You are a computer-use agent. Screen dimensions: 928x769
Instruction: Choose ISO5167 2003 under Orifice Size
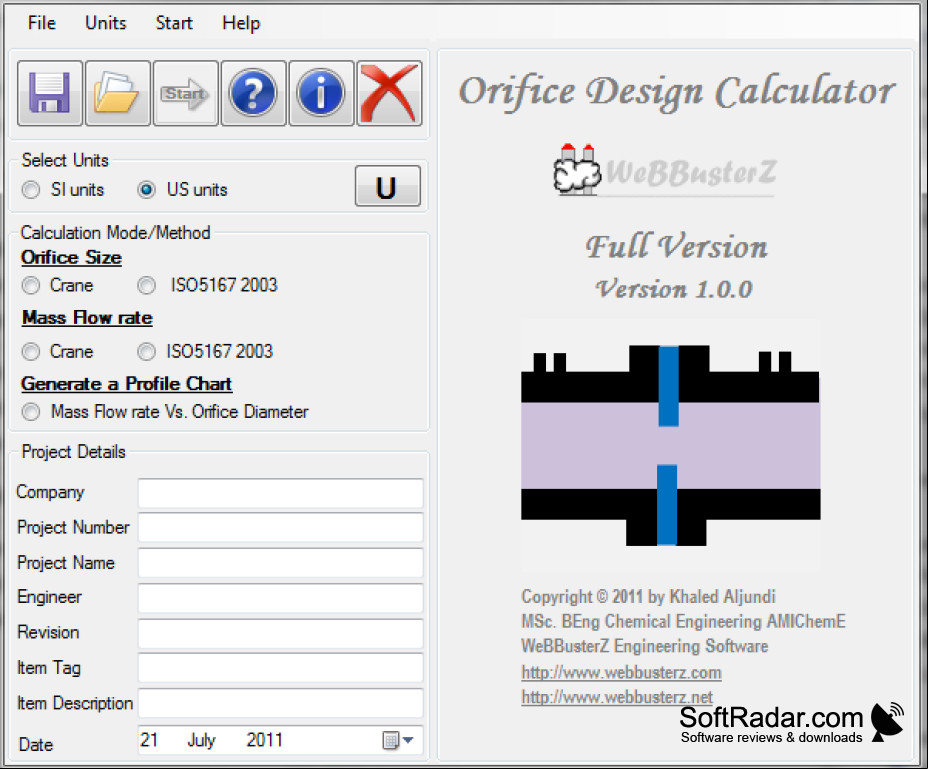(x=146, y=285)
